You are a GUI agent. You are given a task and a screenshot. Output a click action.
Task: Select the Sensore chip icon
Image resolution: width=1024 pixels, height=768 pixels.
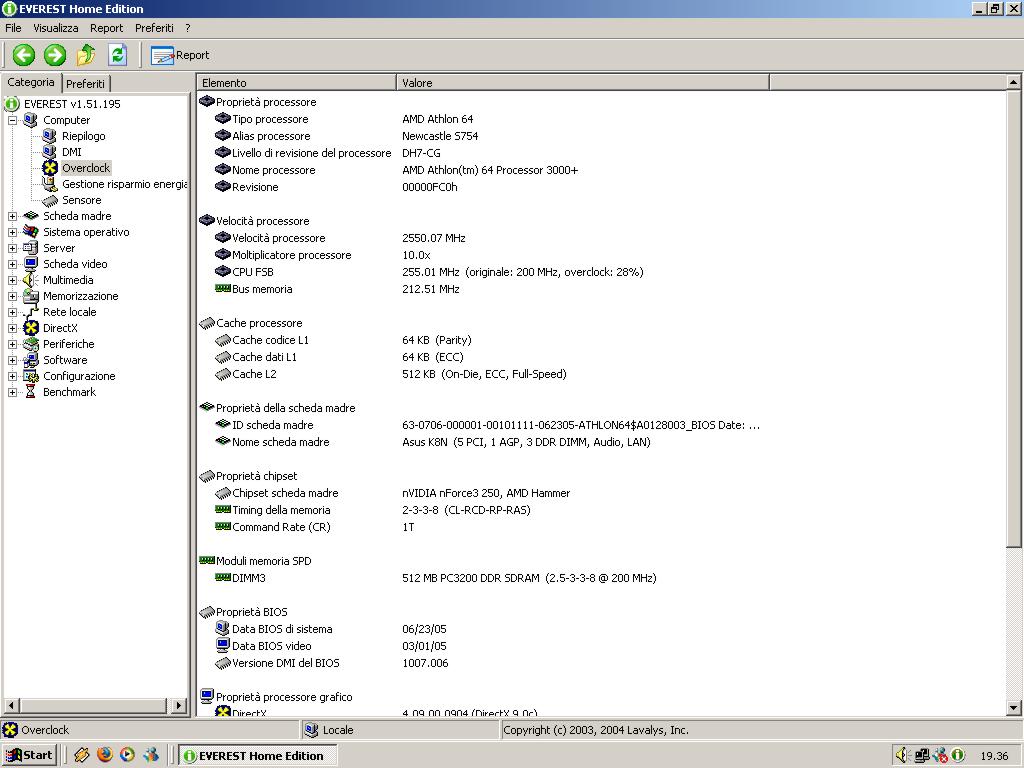pyautogui.click(x=50, y=200)
